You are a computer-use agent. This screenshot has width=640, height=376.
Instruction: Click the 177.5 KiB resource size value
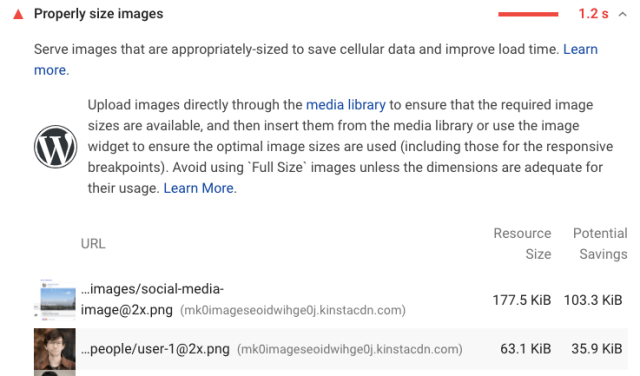tap(522, 300)
